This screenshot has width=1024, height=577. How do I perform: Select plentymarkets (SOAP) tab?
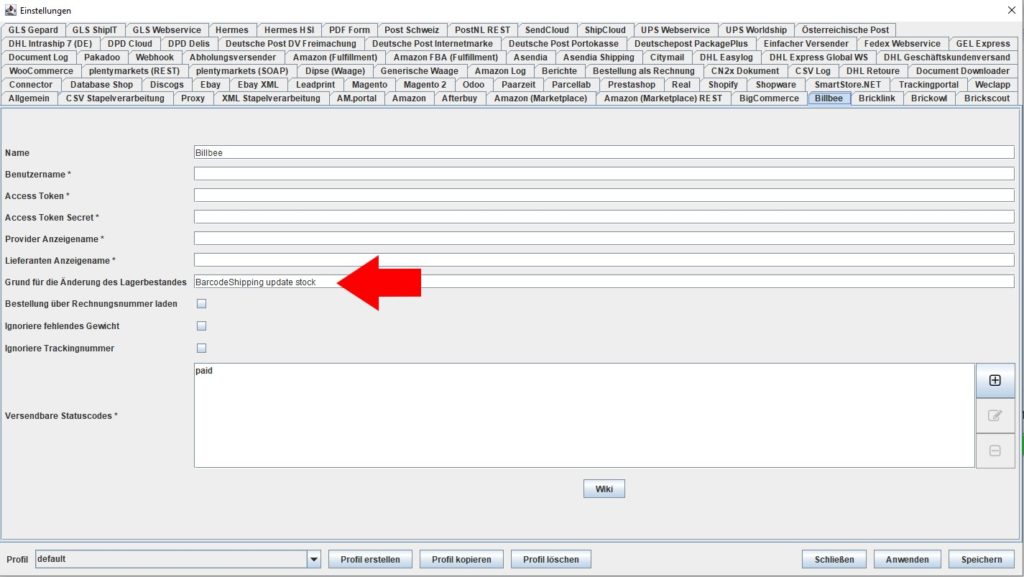point(242,71)
